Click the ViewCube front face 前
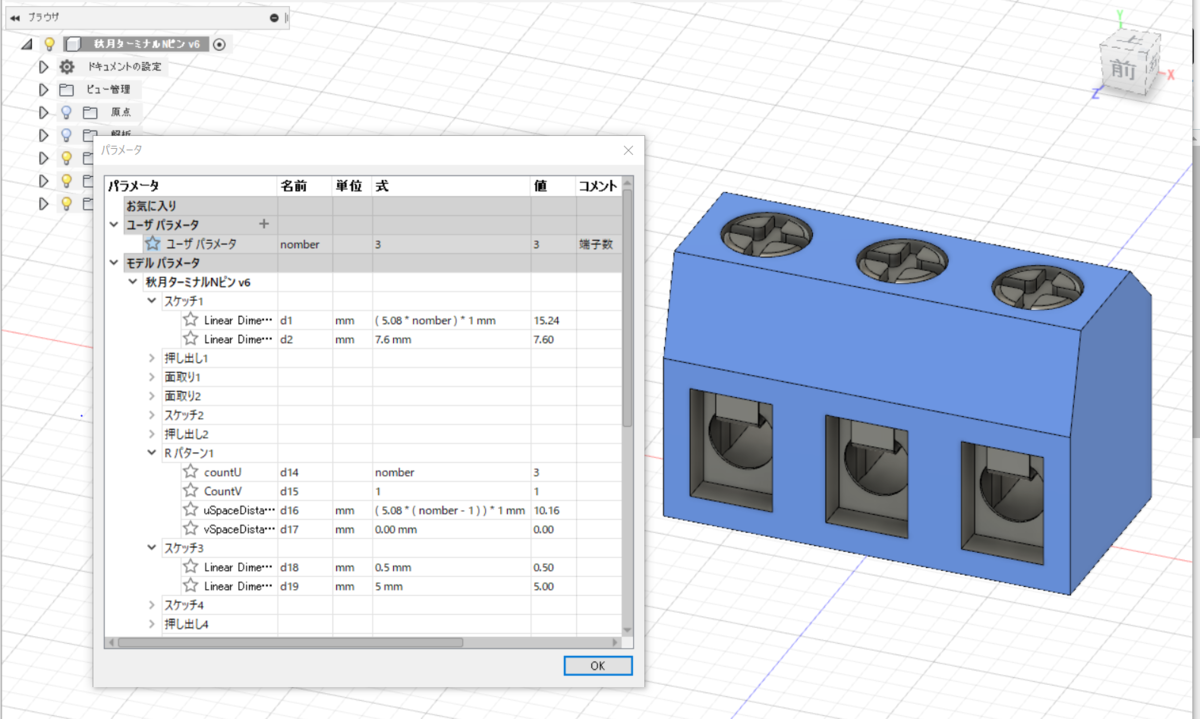The height and width of the screenshot is (719, 1200). pyautogui.click(x=1121, y=68)
